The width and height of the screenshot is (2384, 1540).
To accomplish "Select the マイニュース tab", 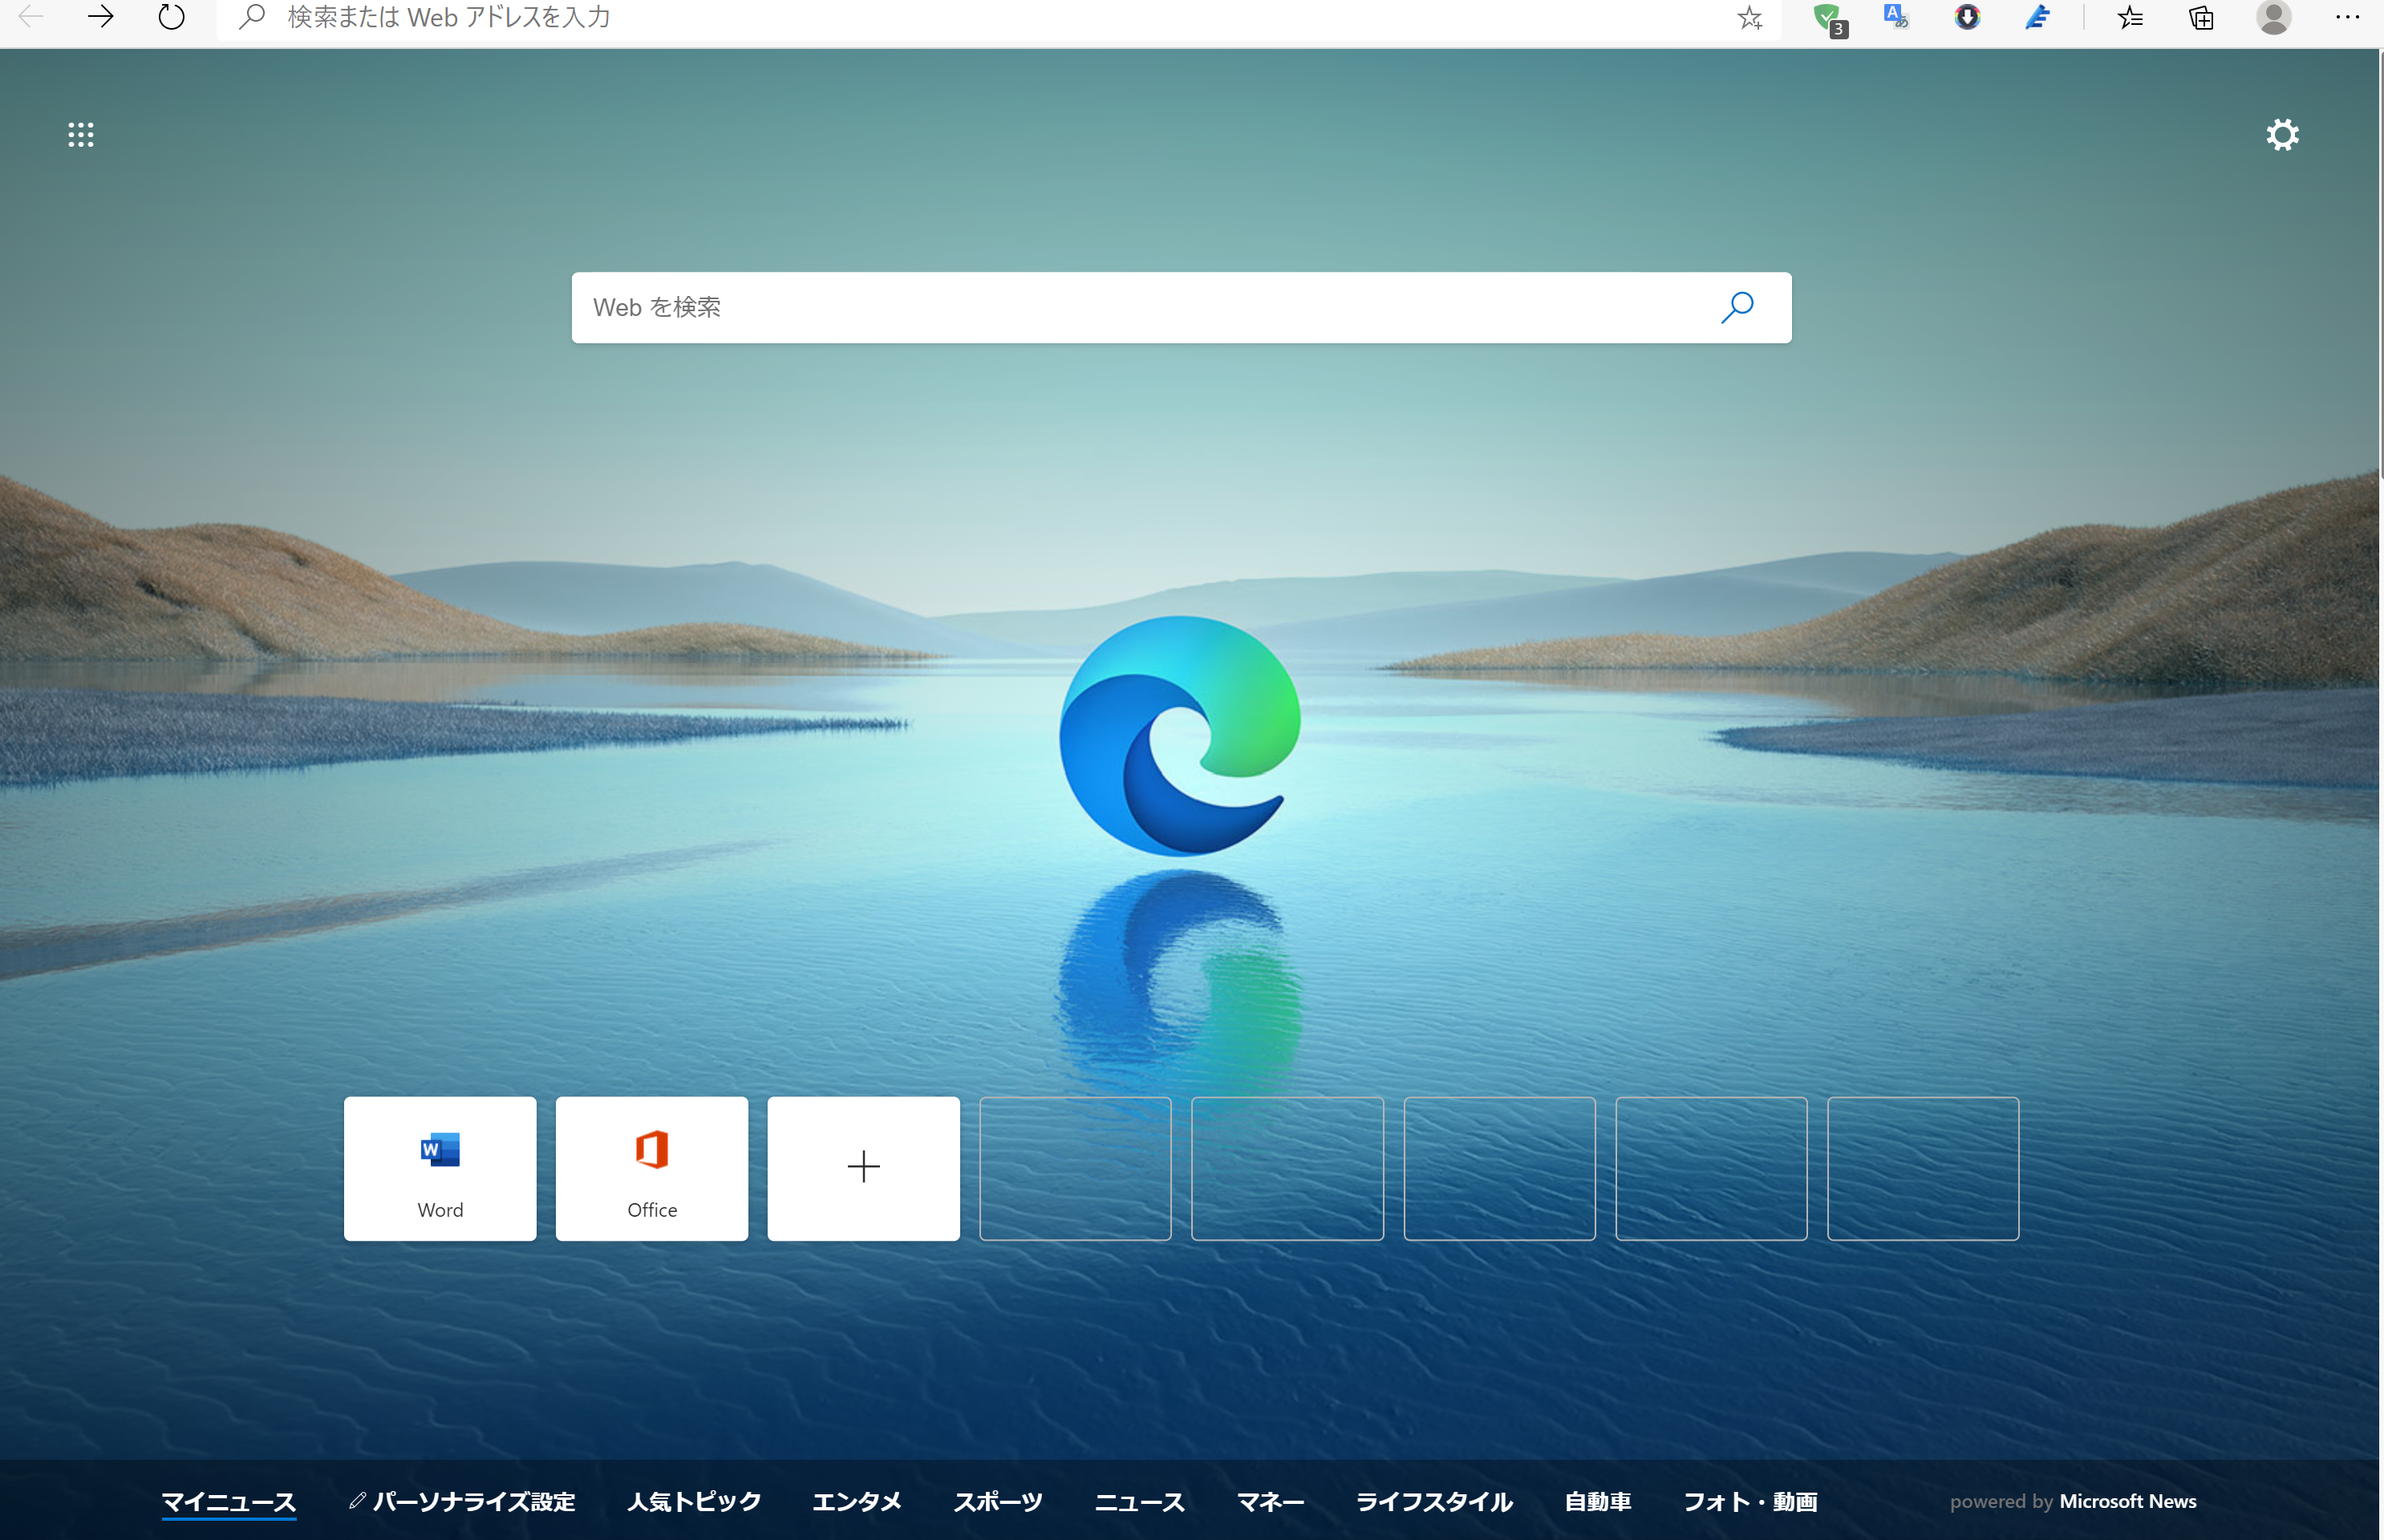I will pos(229,1501).
